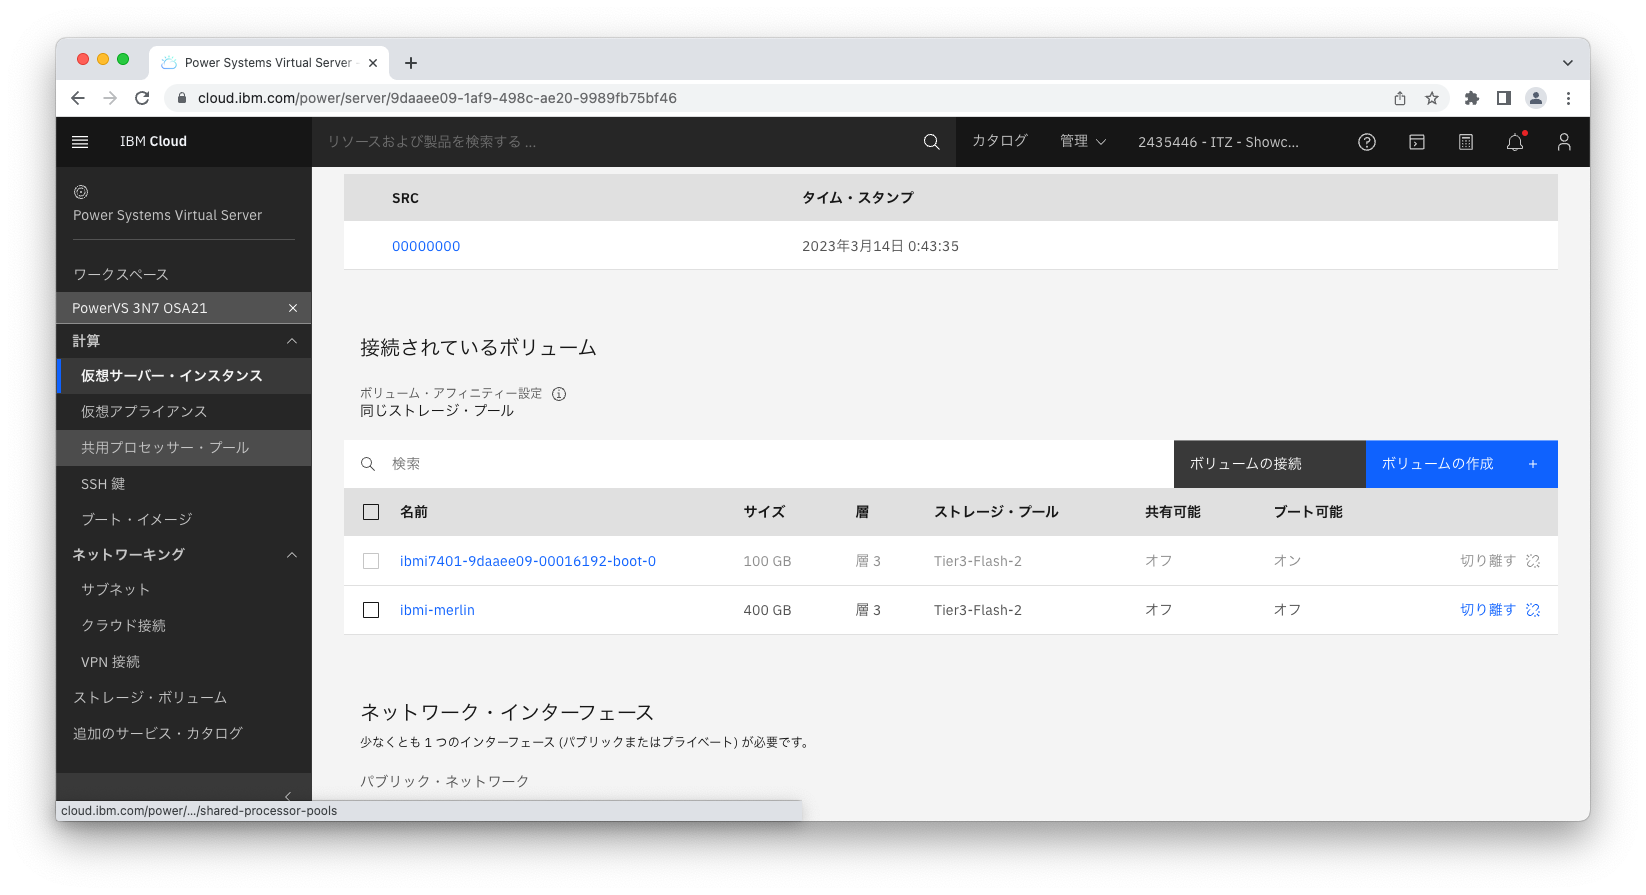The width and height of the screenshot is (1646, 895).
Task: Click the Power Systems Virtual Server logo icon
Action: coord(81,192)
